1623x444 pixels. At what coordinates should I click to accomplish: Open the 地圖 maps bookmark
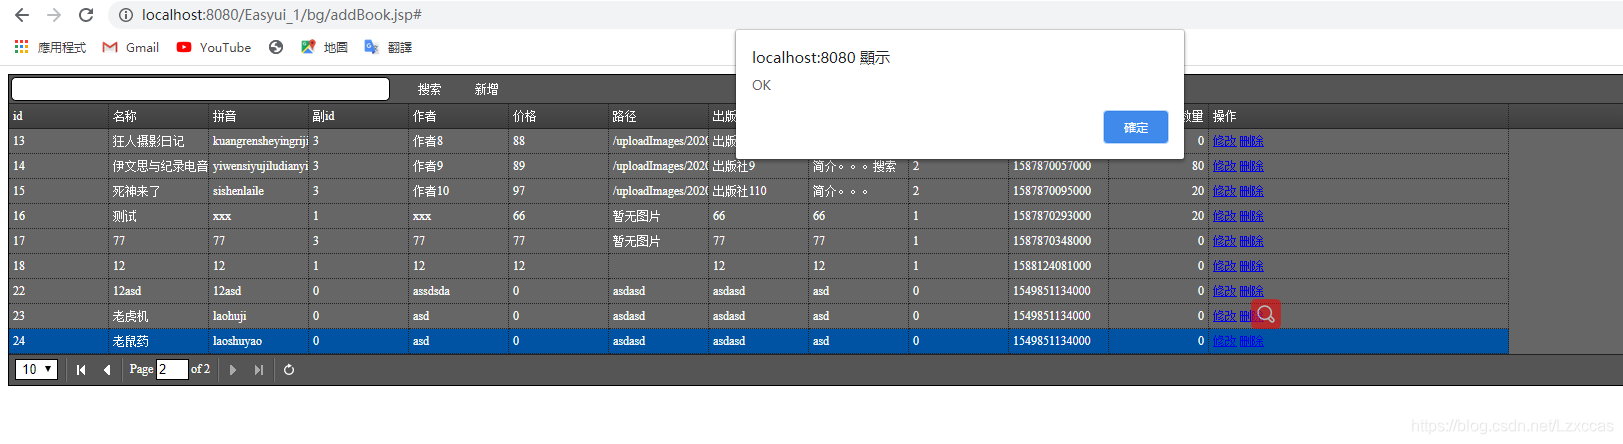tap(324, 47)
